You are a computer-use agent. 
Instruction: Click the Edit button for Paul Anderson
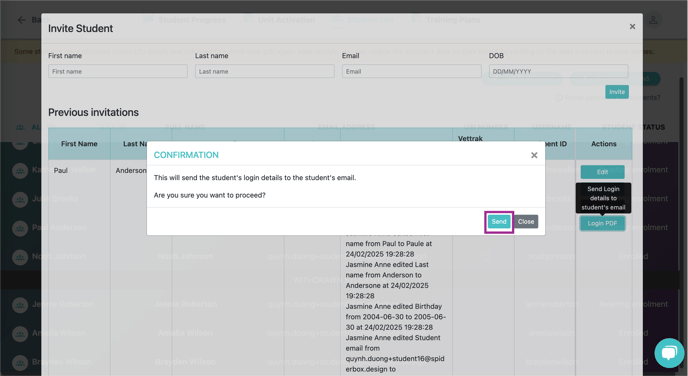click(x=602, y=172)
